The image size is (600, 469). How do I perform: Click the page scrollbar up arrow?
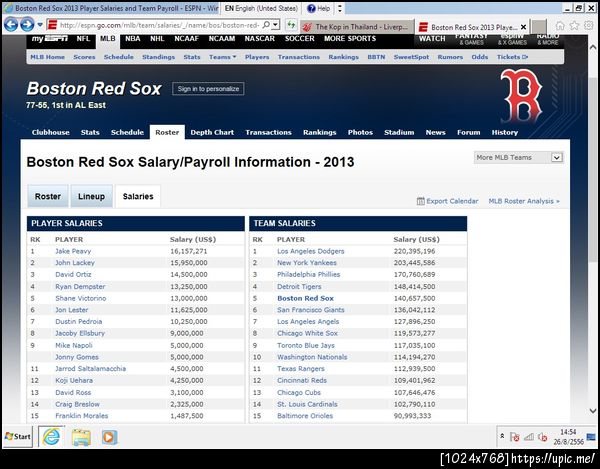tap(593, 47)
